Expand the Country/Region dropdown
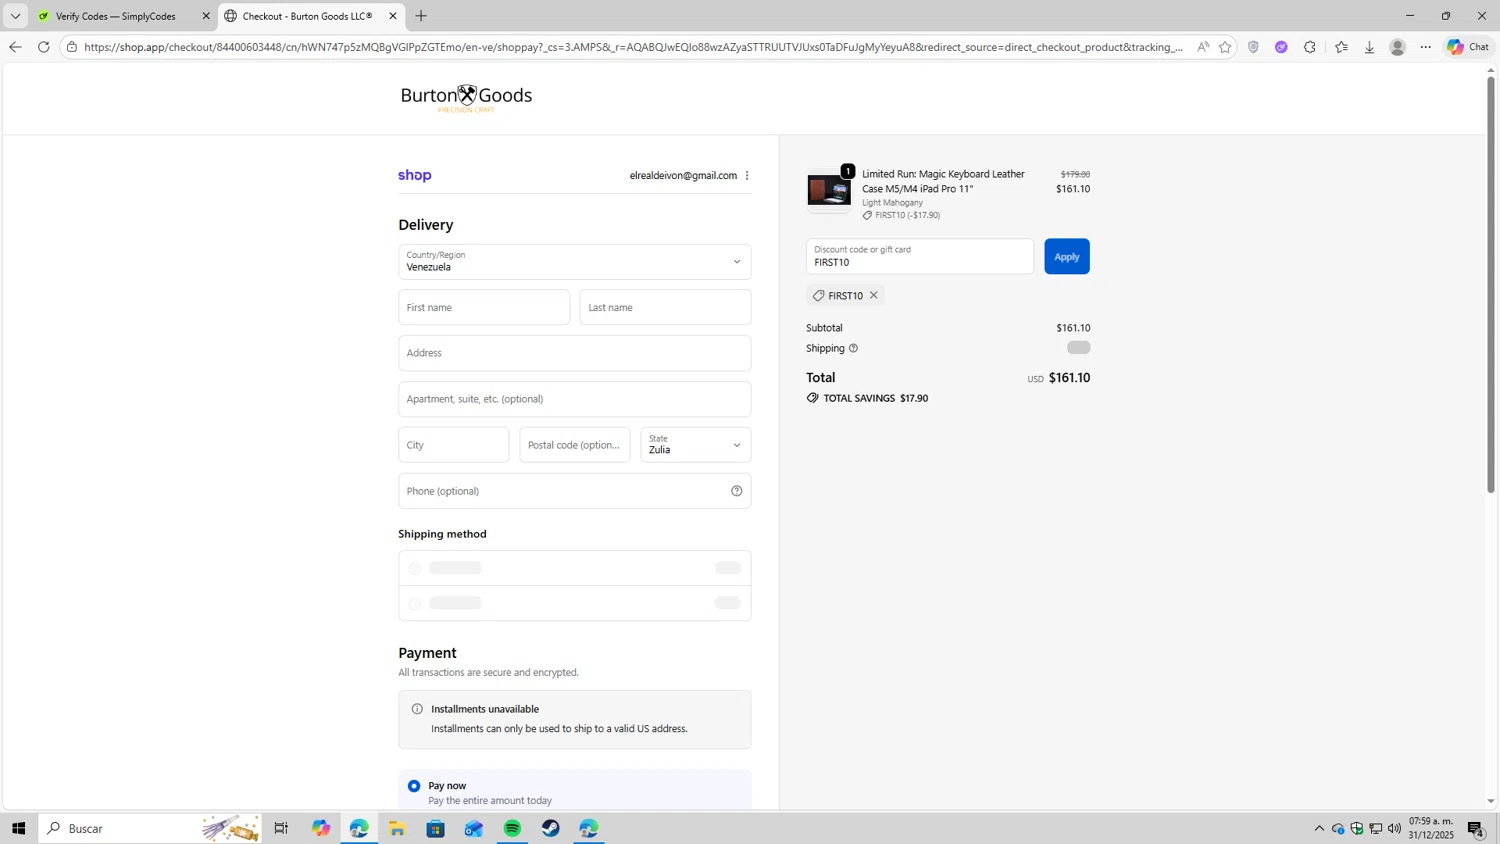Screen dimensions: 1500x844 coord(575,262)
